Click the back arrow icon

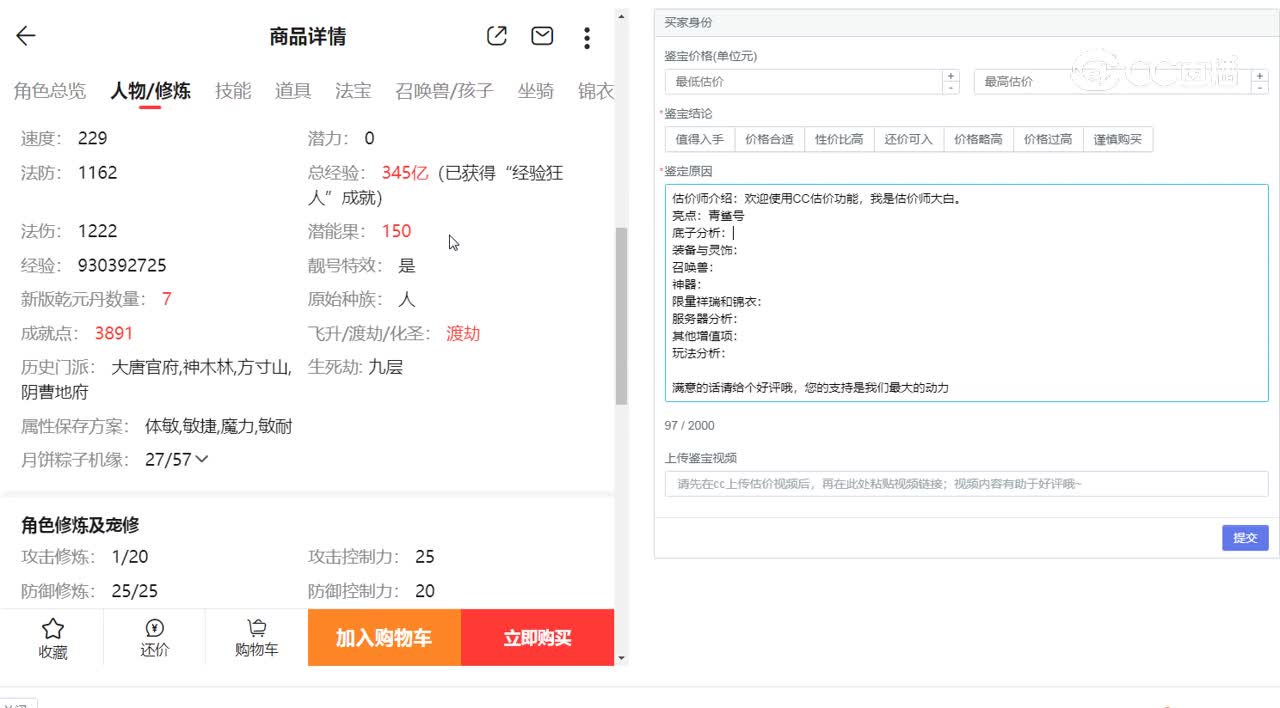[x=26, y=36]
